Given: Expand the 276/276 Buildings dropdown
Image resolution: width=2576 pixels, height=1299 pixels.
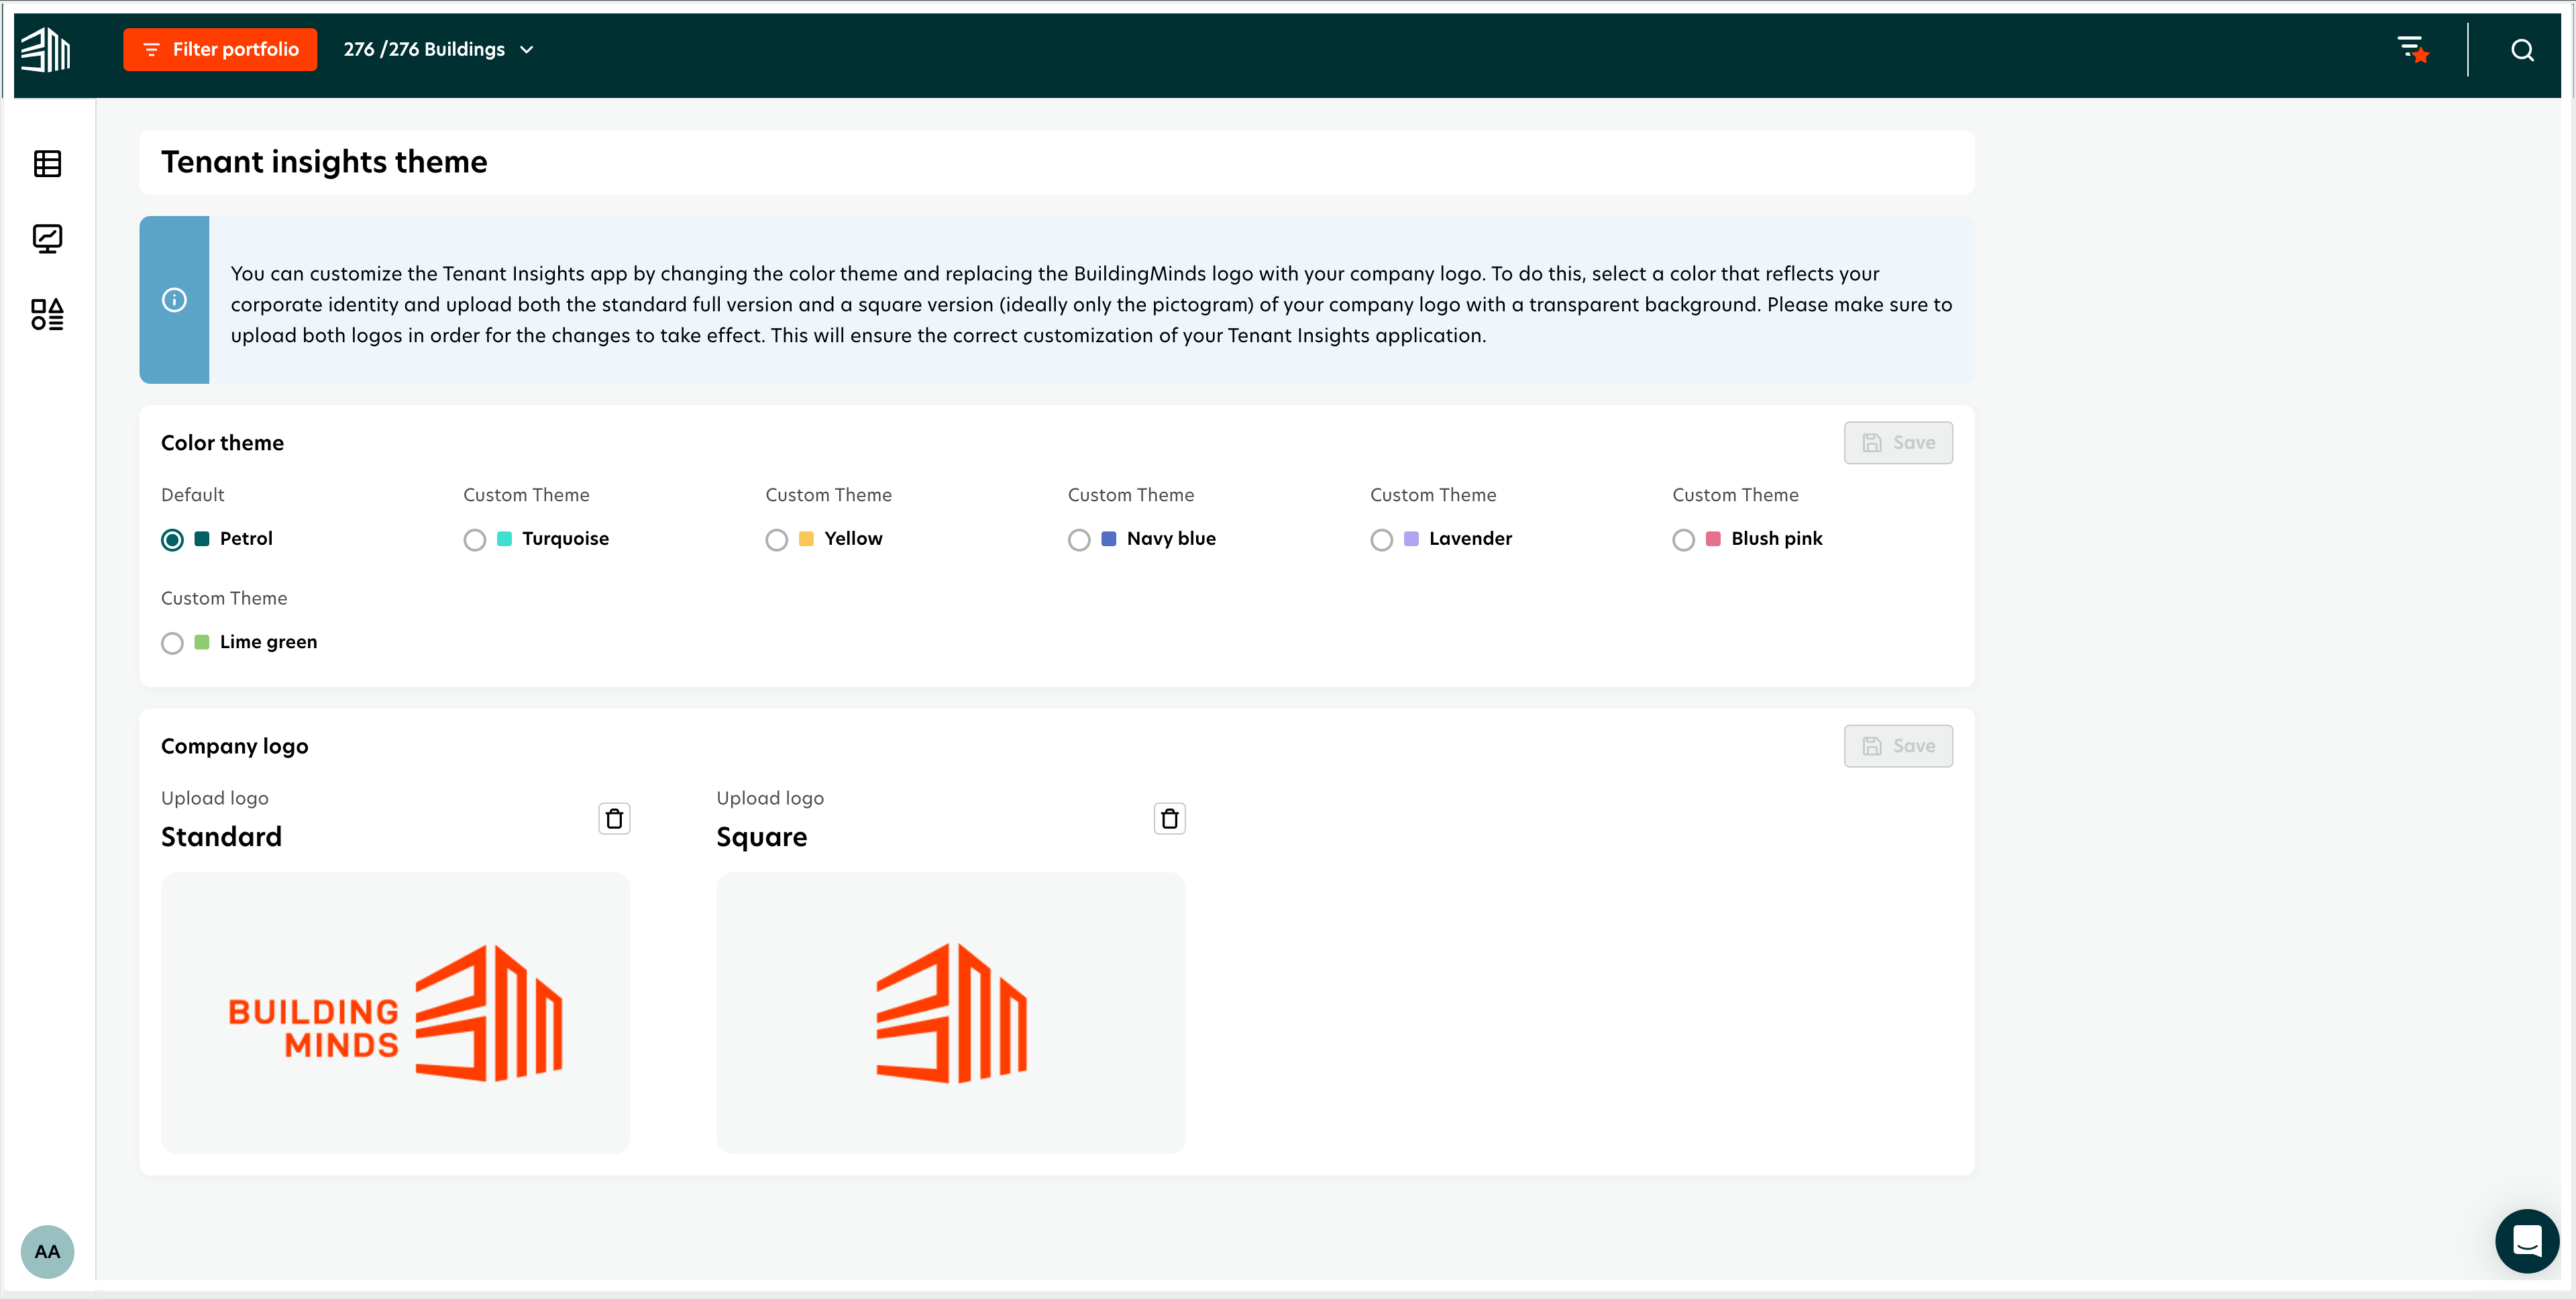Looking at the screenshot, I should [438, 50].
